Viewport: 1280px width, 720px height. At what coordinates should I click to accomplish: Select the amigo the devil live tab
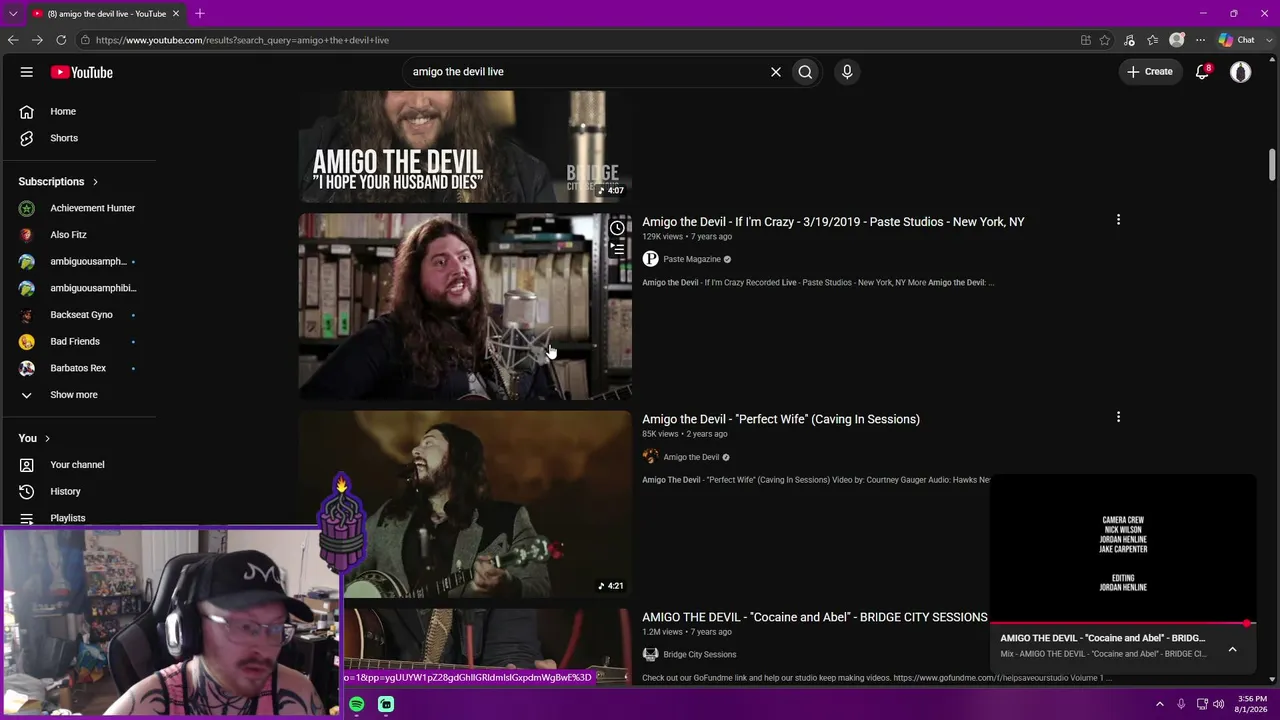pos(105,14)
